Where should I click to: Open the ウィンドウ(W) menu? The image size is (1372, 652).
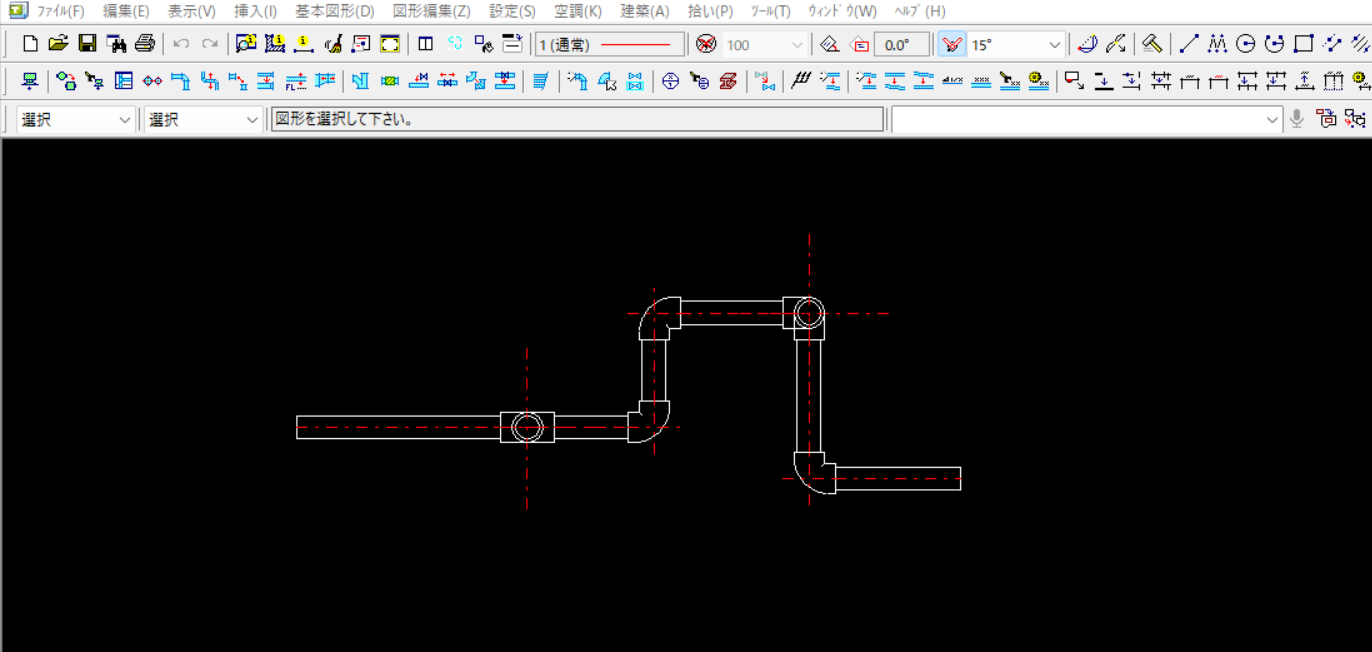[x=842, y=11]
